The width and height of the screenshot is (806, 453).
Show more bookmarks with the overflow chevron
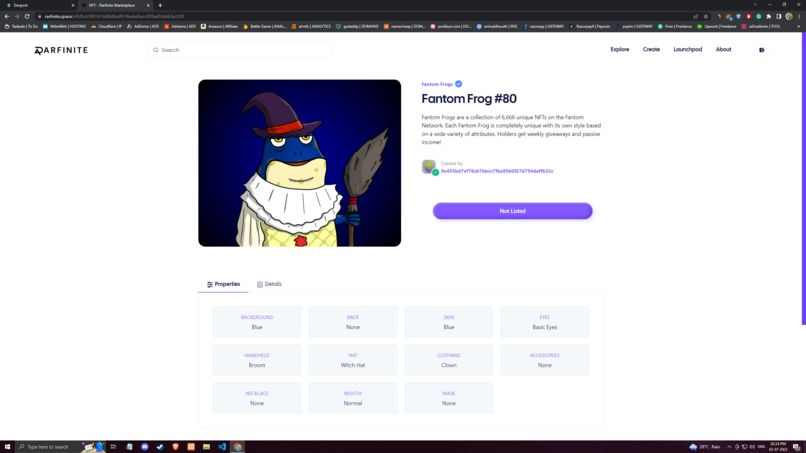(798, 26)
